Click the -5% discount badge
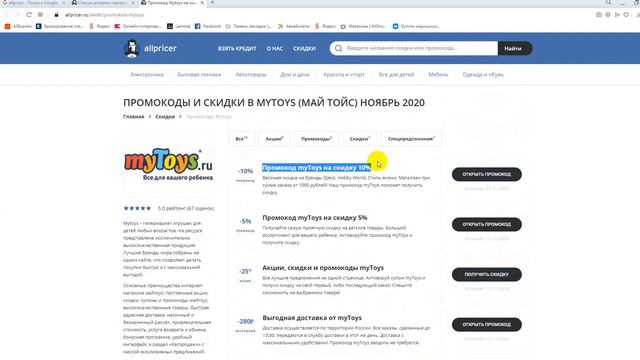This screenshot has height=360, width=640. coord(245,221)
